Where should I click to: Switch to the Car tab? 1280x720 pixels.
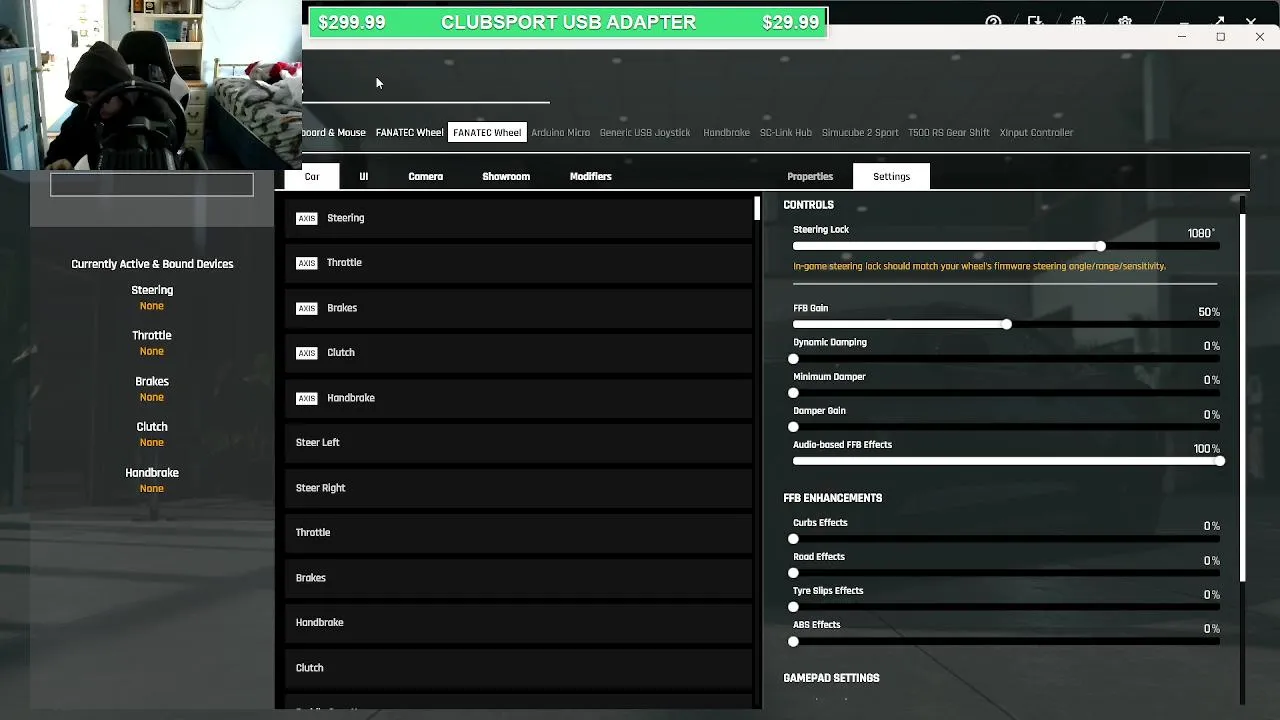coord(312,176)
